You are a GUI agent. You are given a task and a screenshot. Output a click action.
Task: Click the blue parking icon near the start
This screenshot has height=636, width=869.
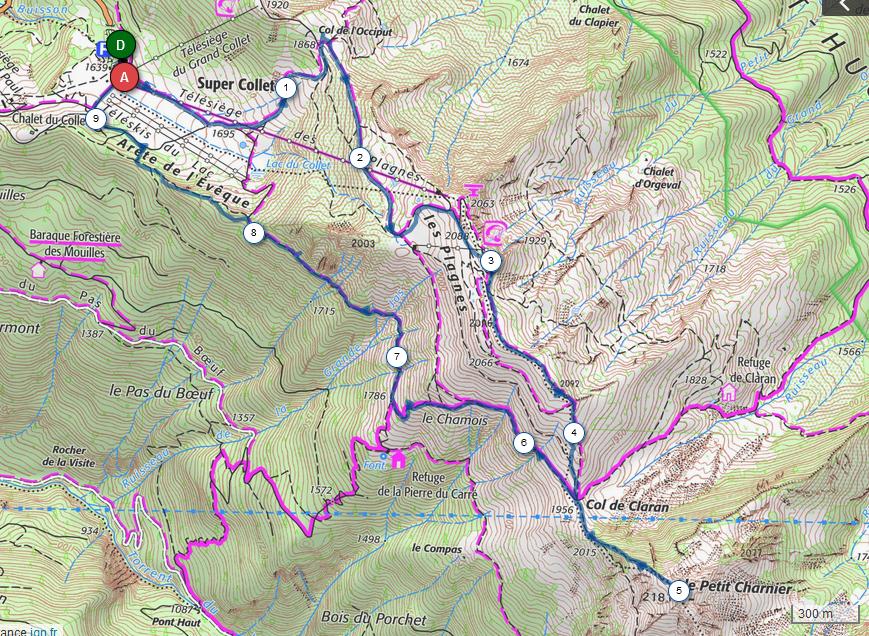pyautogui.click(x=101, y=50)
